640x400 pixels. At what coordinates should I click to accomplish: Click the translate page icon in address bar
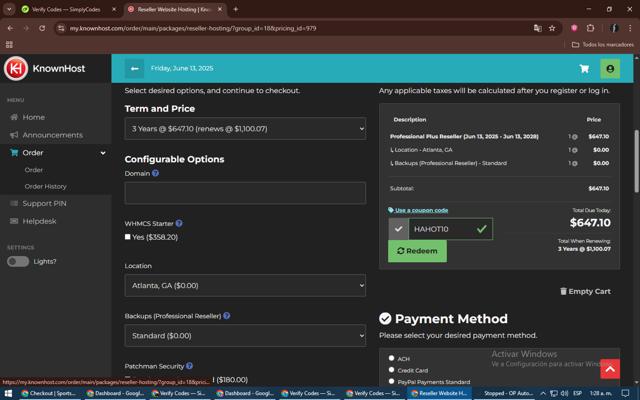(538, 28)
